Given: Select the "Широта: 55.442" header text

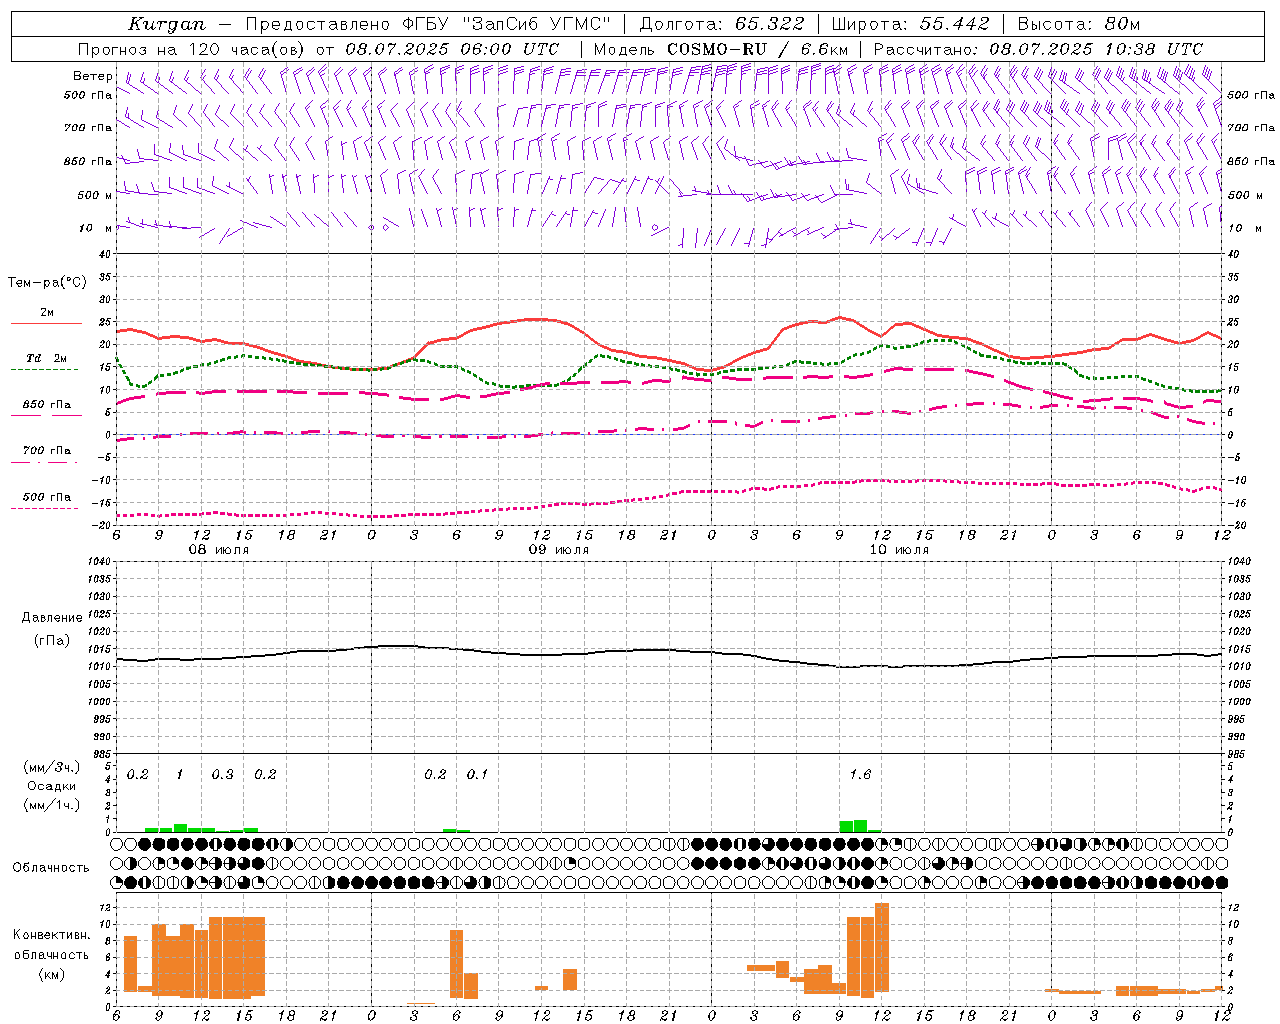Looking at the screenshot, I should tap(910, 24).
